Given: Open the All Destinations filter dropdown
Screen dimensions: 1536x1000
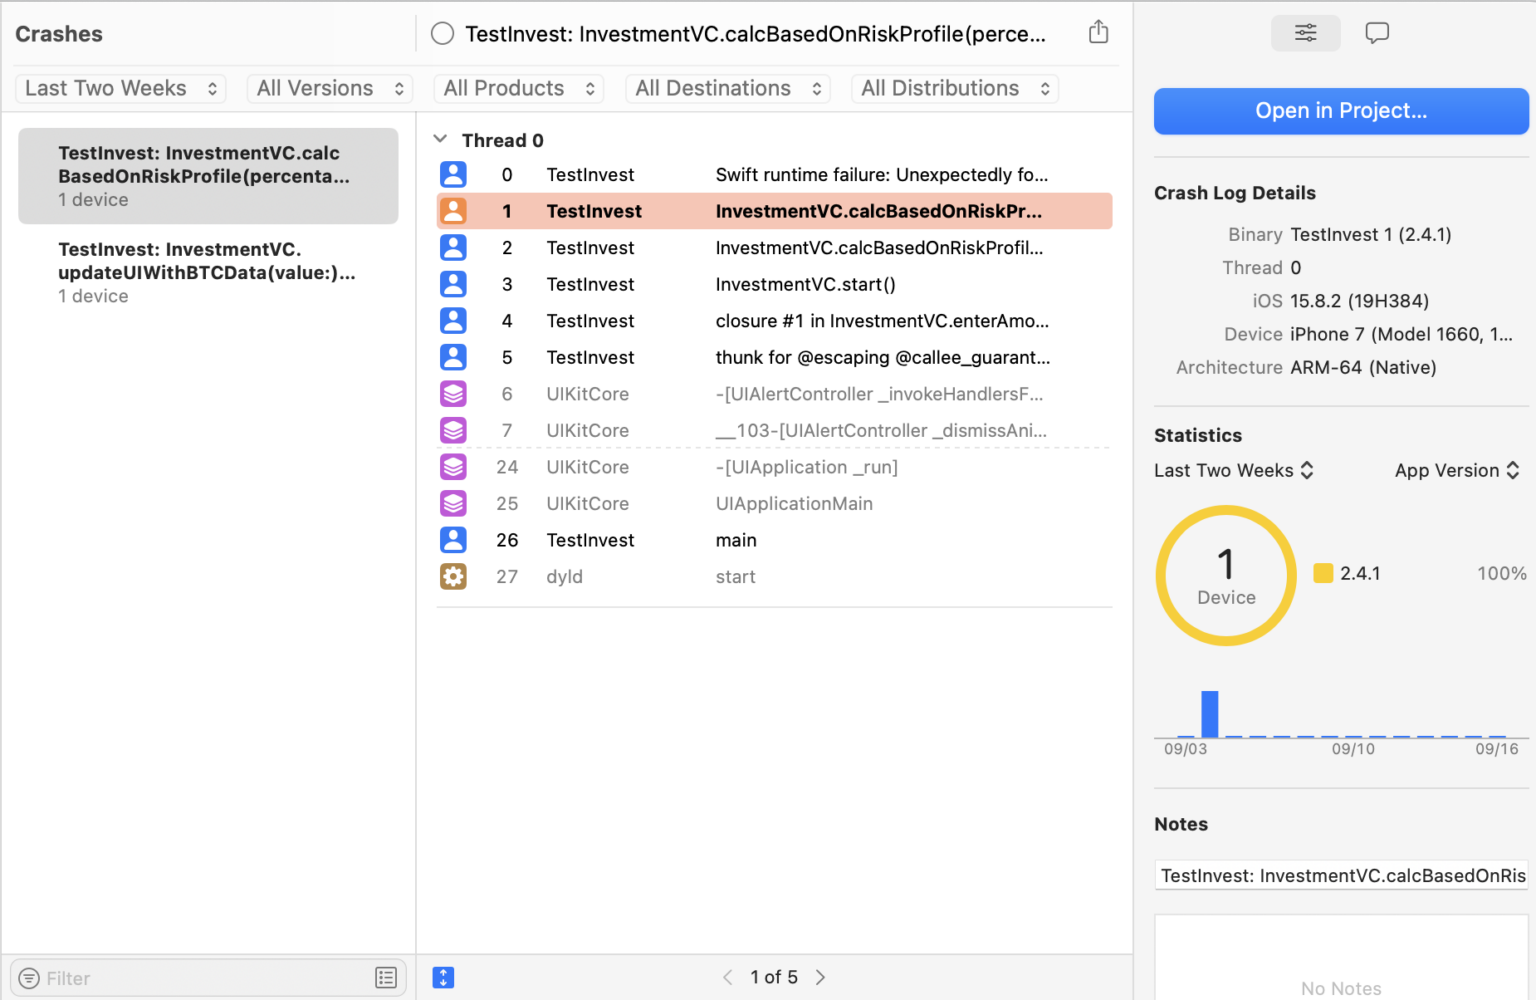Looking at the screenshot, I should coord(727,88).
